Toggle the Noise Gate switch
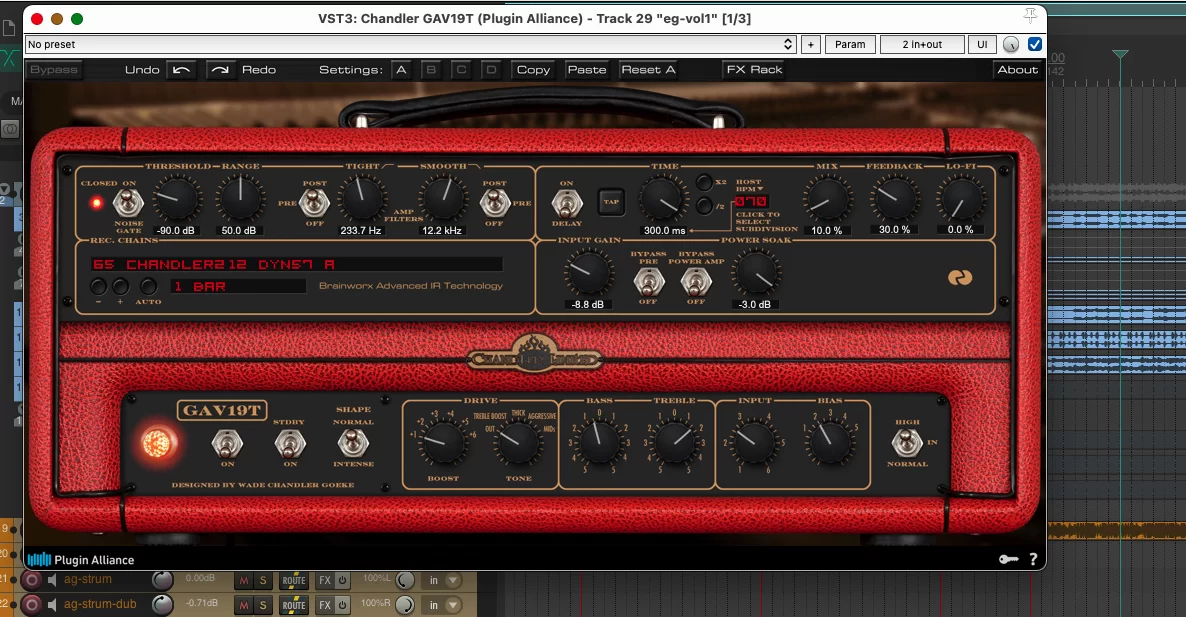Image resolution: width=1186 pixels, height=617 pixels. click(x=126, y=202)
